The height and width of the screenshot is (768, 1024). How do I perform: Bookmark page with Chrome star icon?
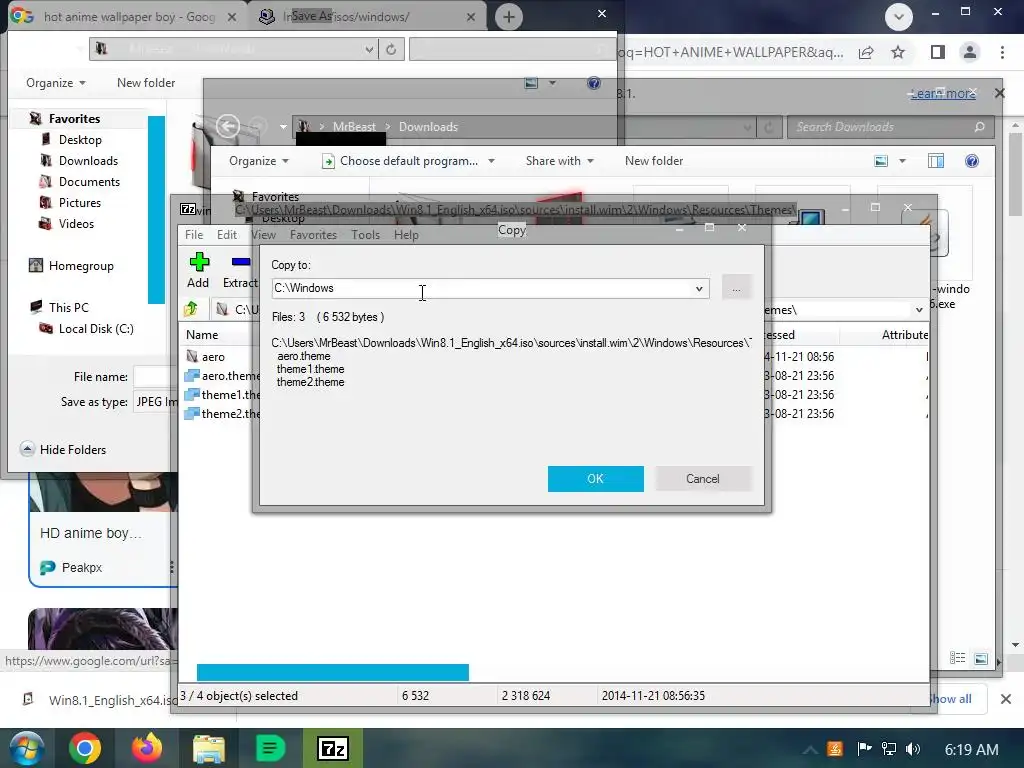point(898,52)
